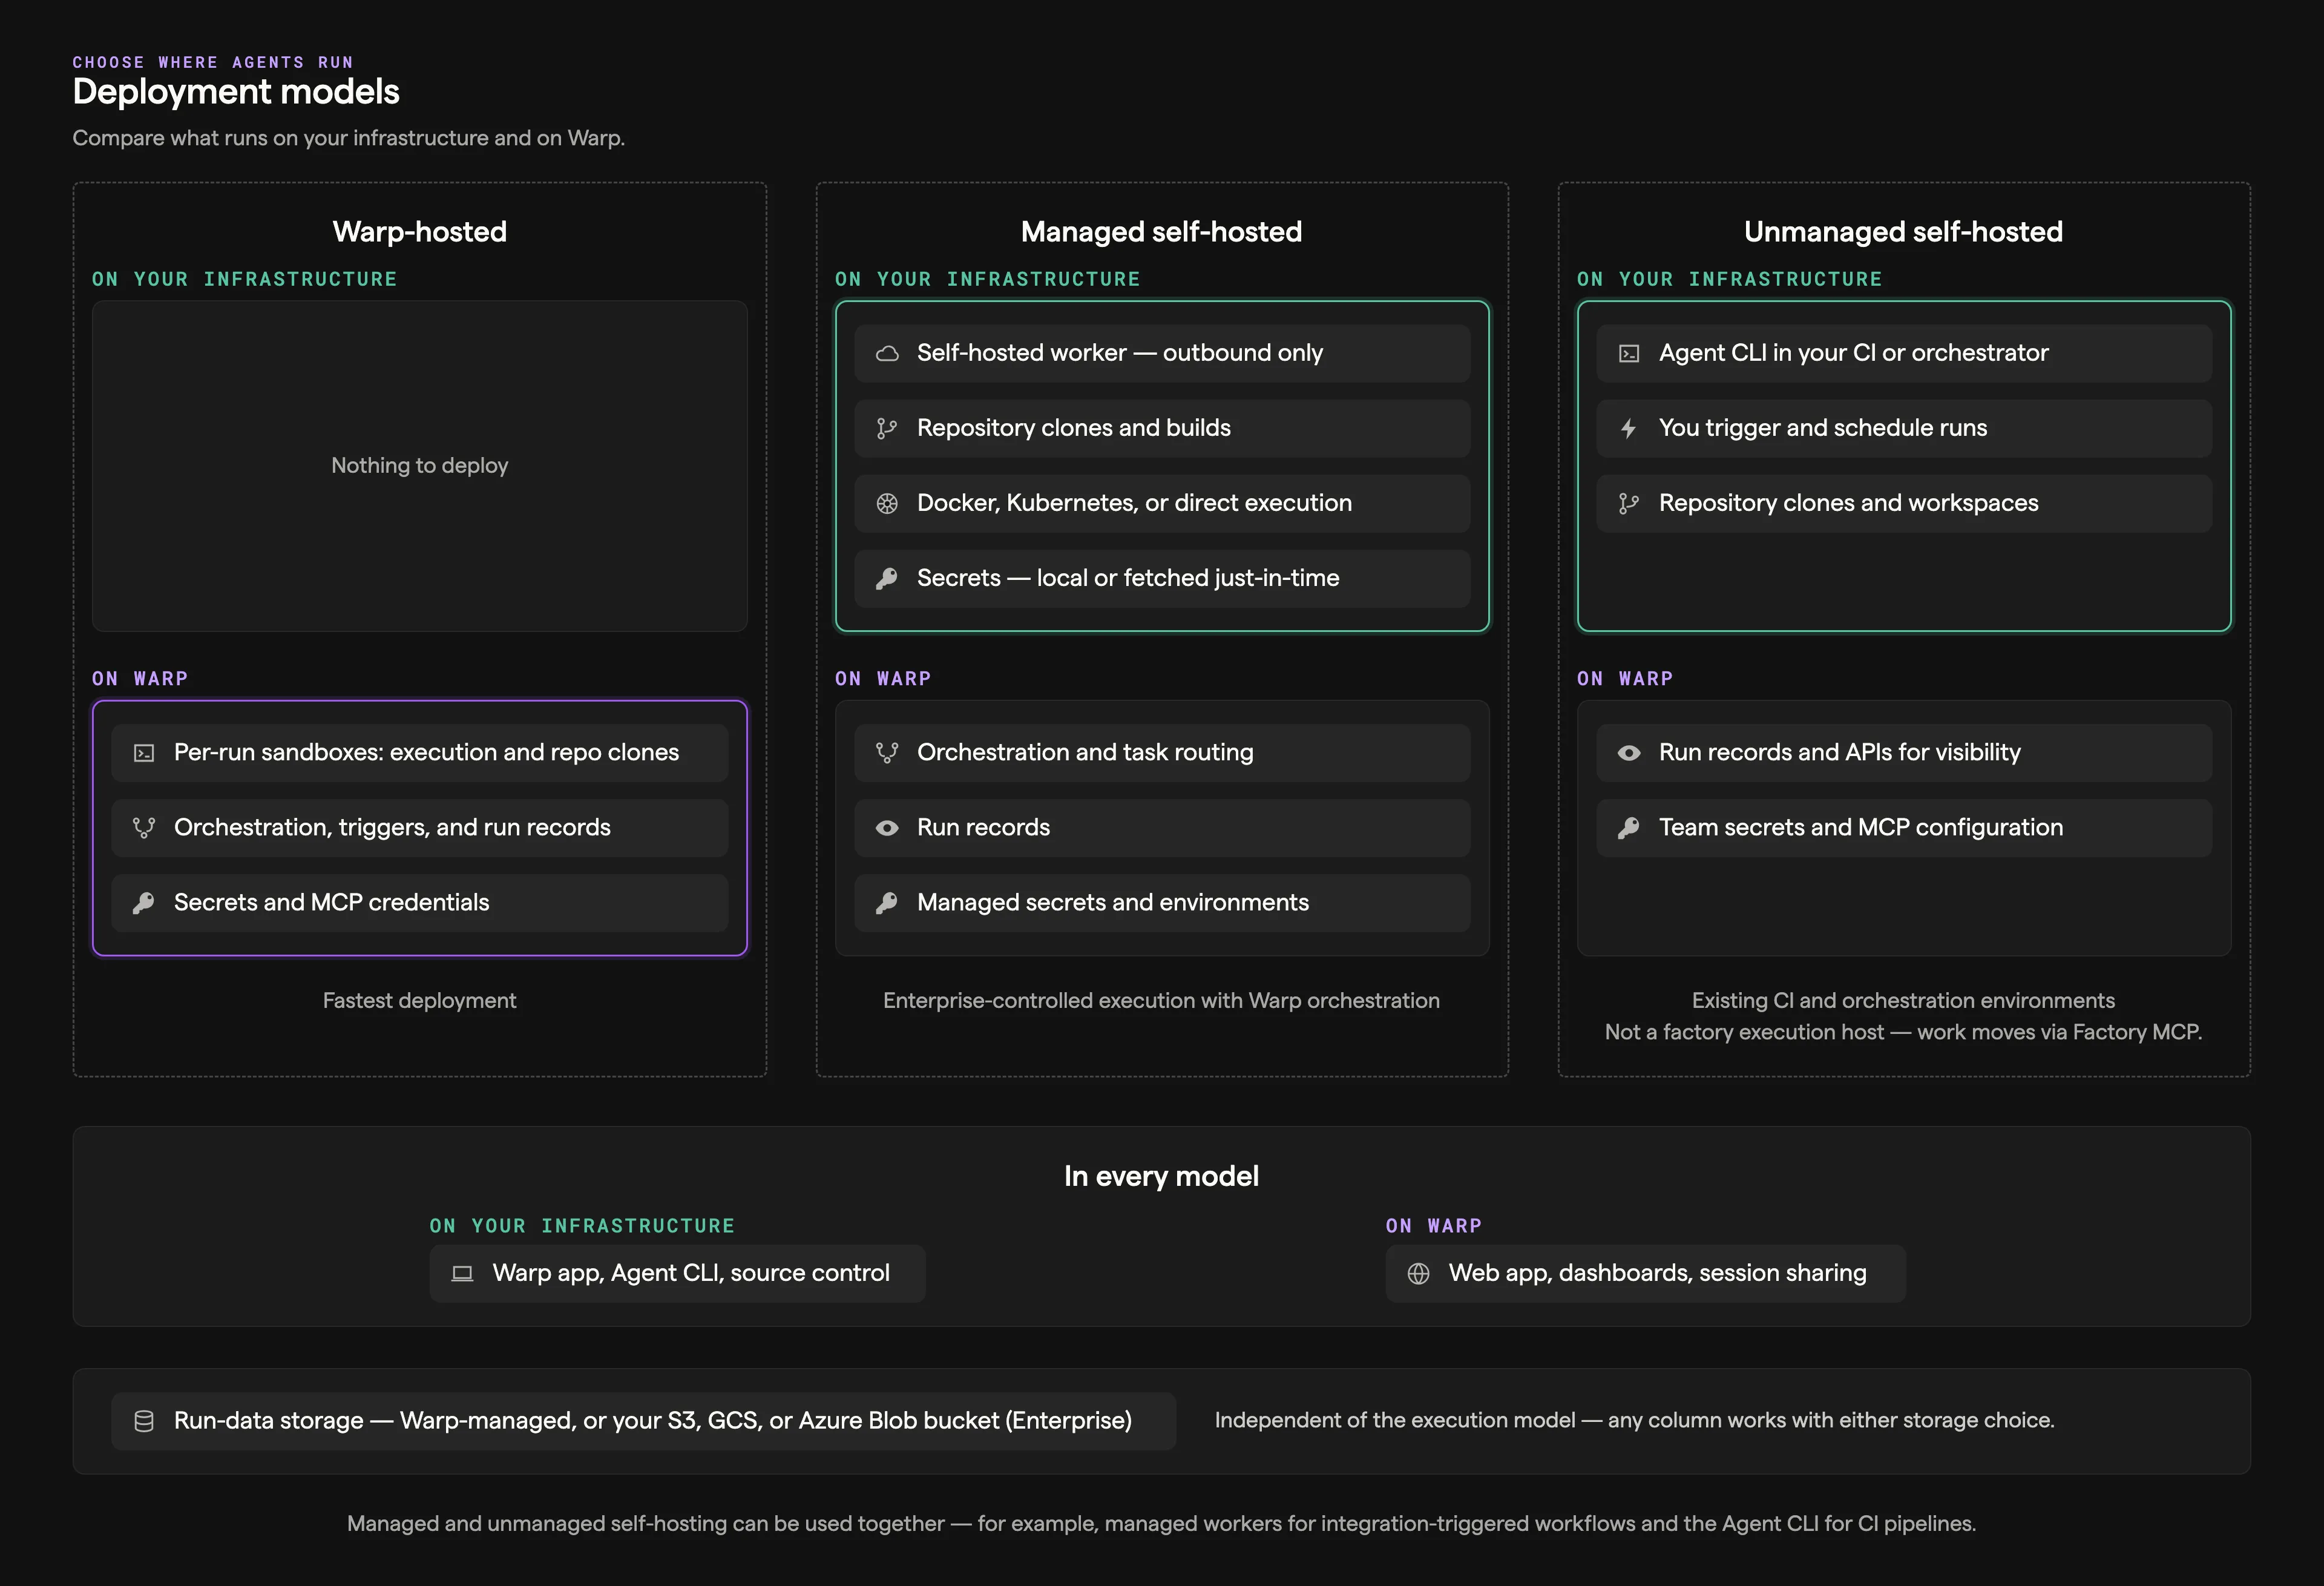Click Repository clones and builds text

click(x=1074, y=428)
